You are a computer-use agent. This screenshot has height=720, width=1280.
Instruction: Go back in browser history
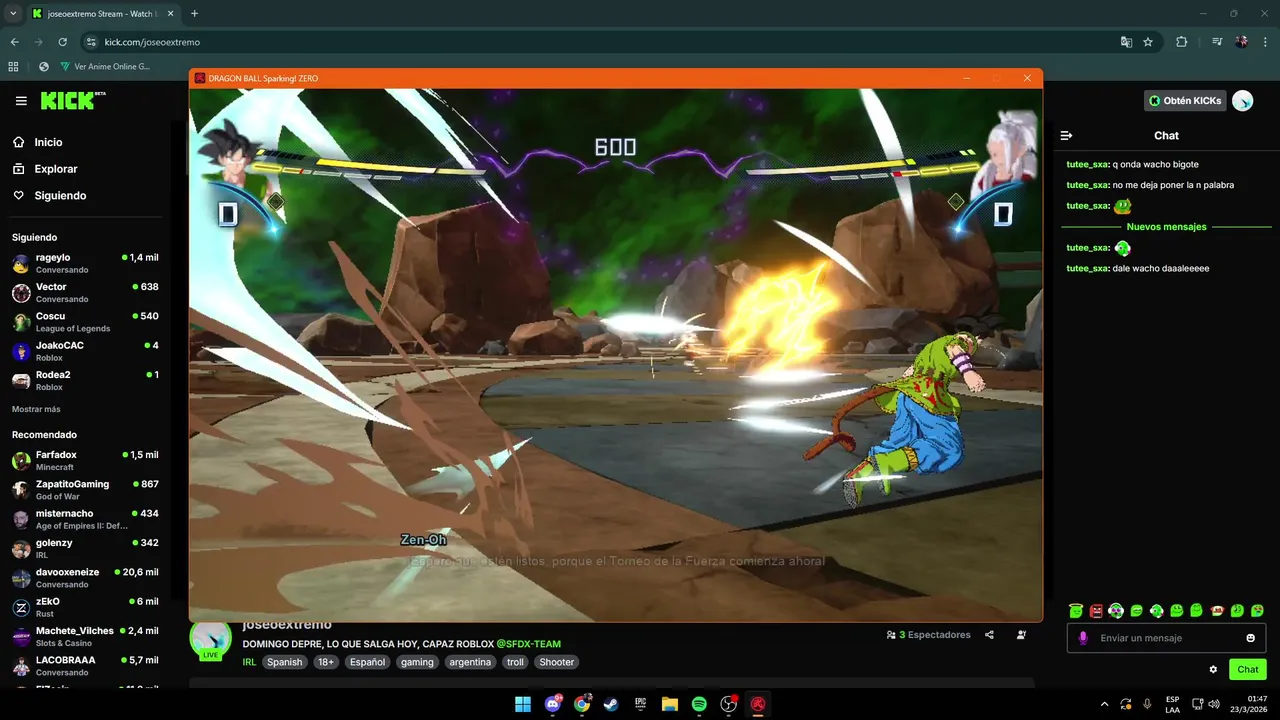[x=15, y=42]
